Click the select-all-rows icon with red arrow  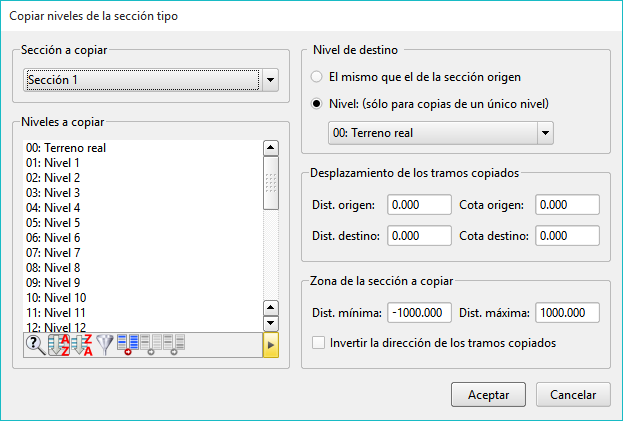point(128,345)
